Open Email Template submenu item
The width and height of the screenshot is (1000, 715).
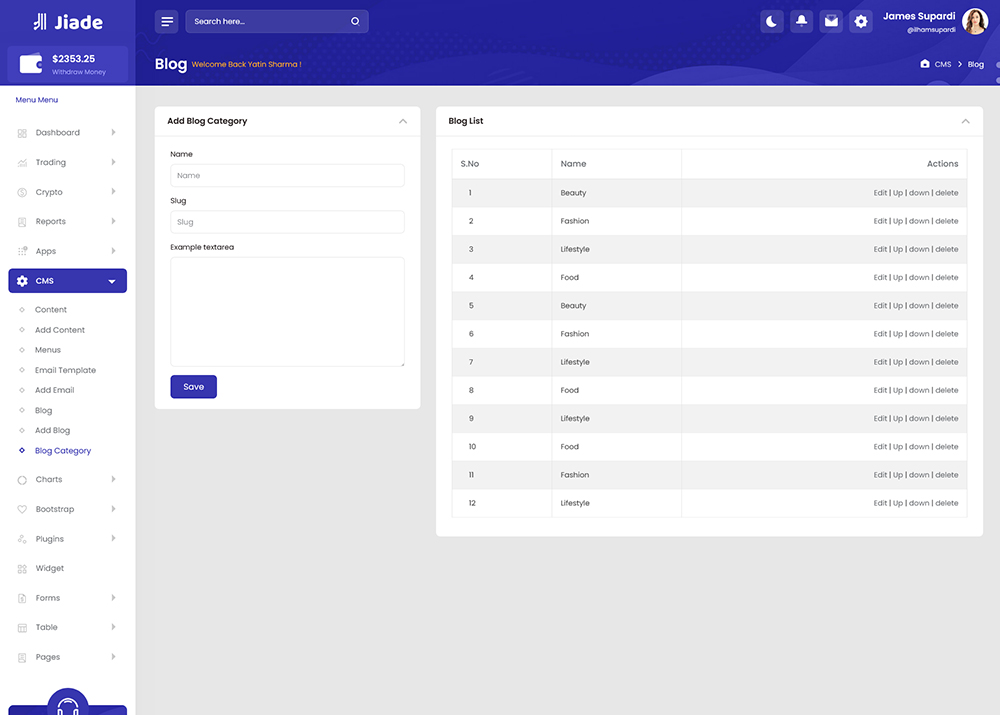click(65, 370)
